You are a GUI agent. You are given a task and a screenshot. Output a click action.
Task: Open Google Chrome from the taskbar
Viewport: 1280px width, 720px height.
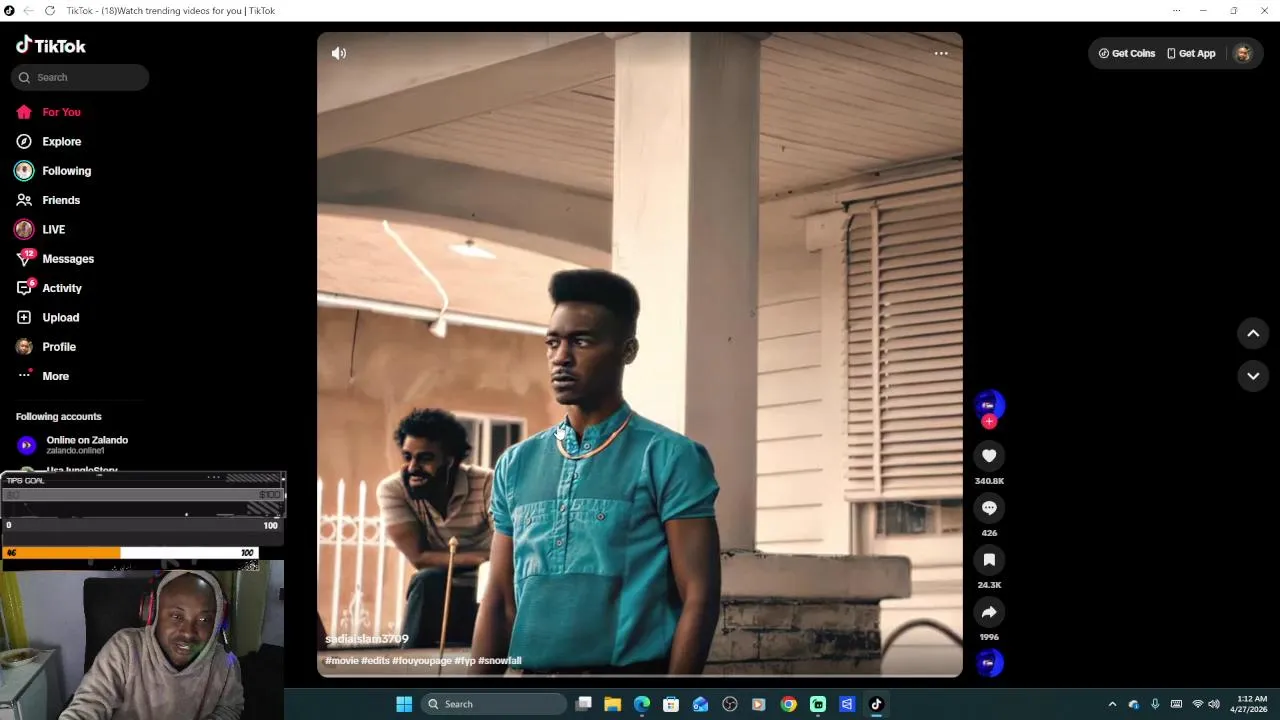click(789, 704)
